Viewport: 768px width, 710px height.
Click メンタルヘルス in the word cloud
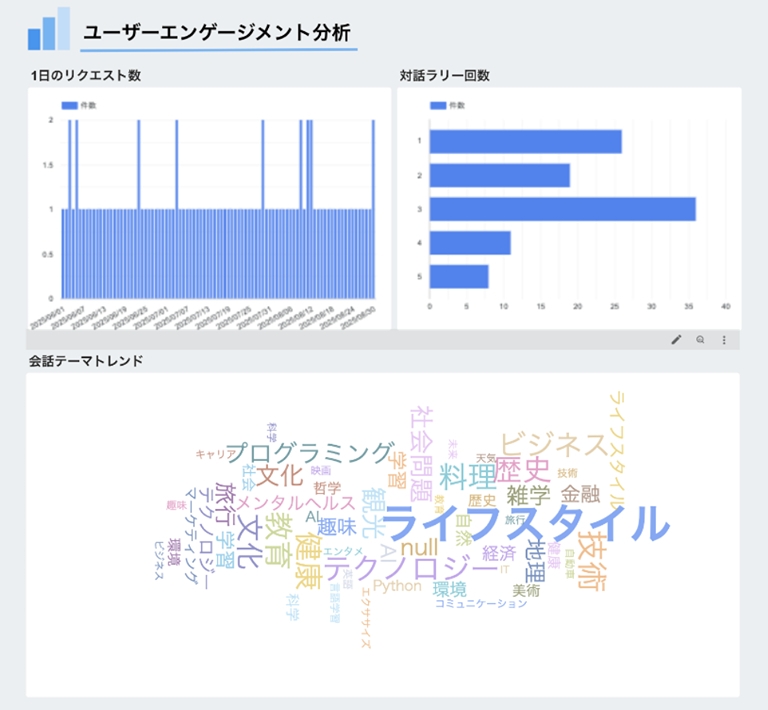[296, 503]
